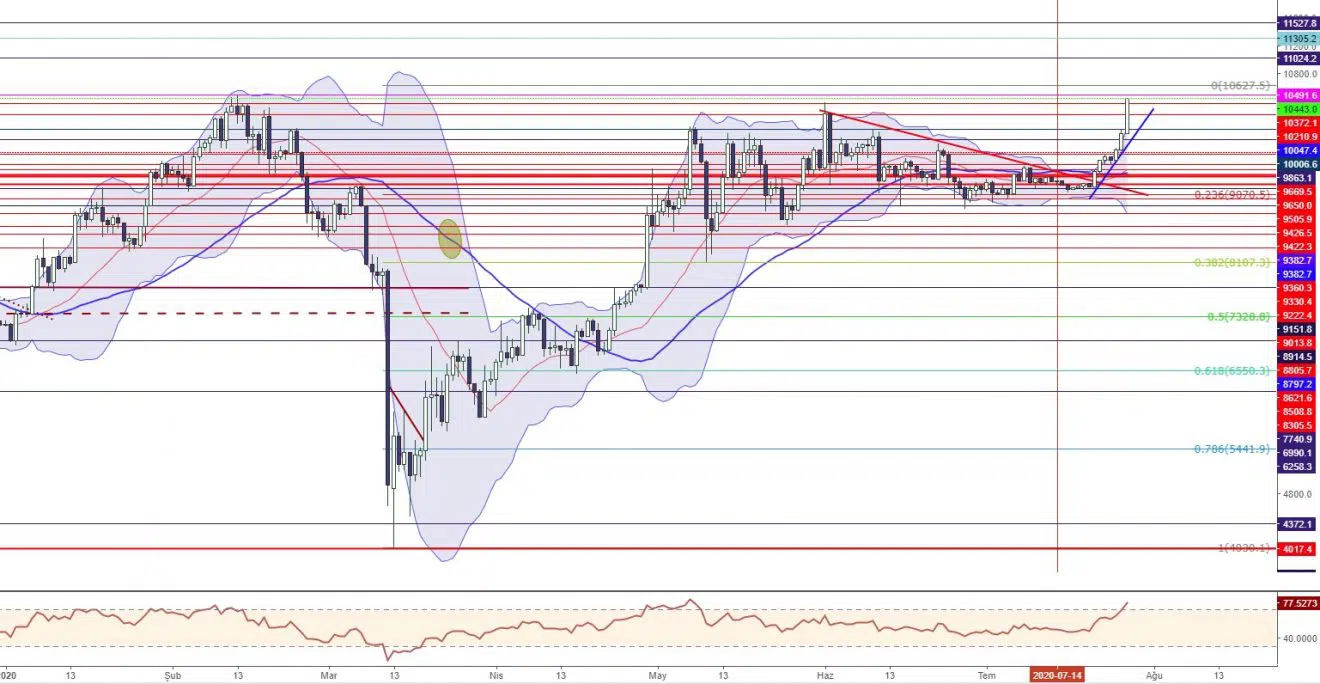This screenshot has height=684, width=1320.
Task: Click the magenta 10491.6 price label
Action: 1298,95
